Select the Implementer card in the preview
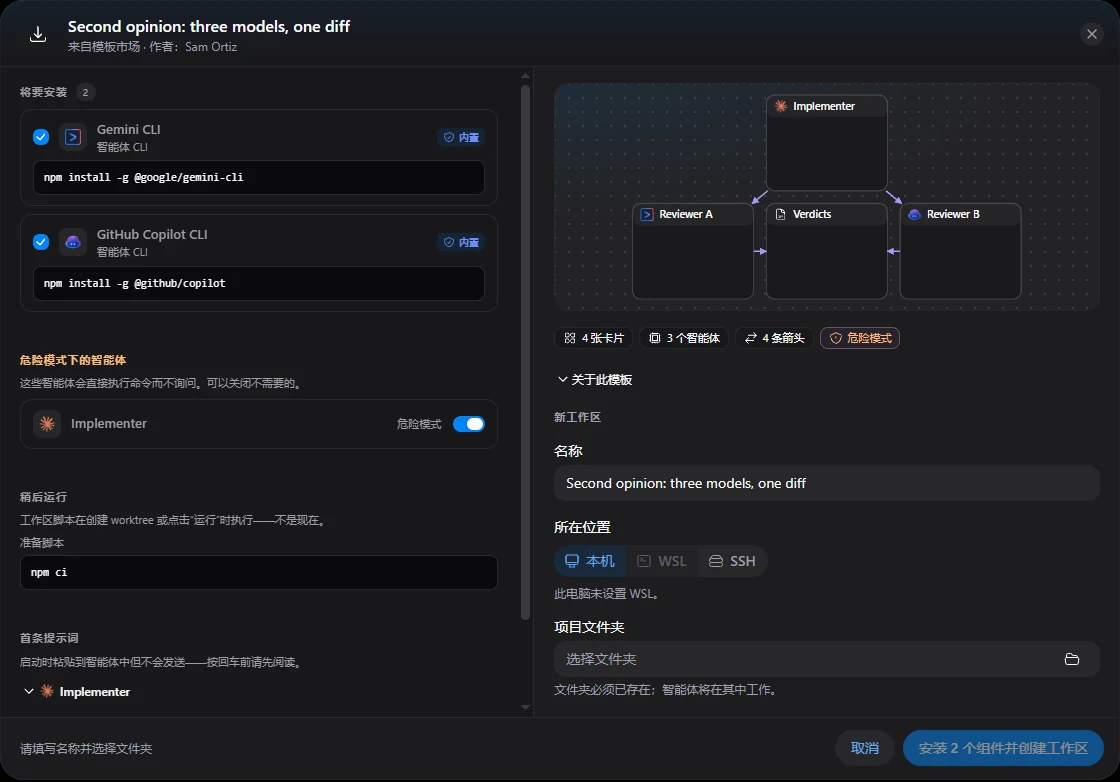 (826, 143)
